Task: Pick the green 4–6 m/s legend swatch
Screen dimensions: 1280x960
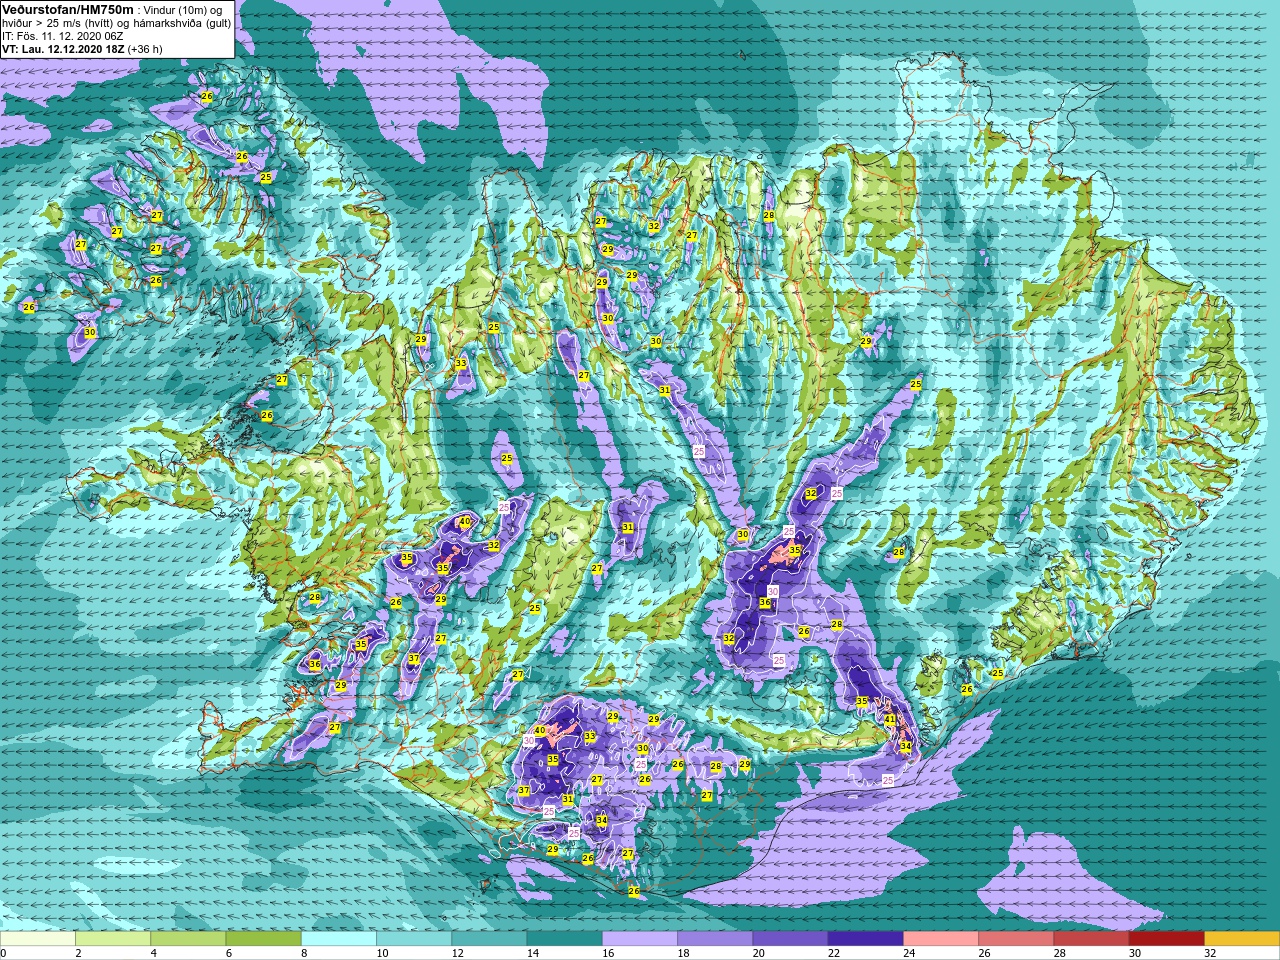Action: [x=188, y=939]
